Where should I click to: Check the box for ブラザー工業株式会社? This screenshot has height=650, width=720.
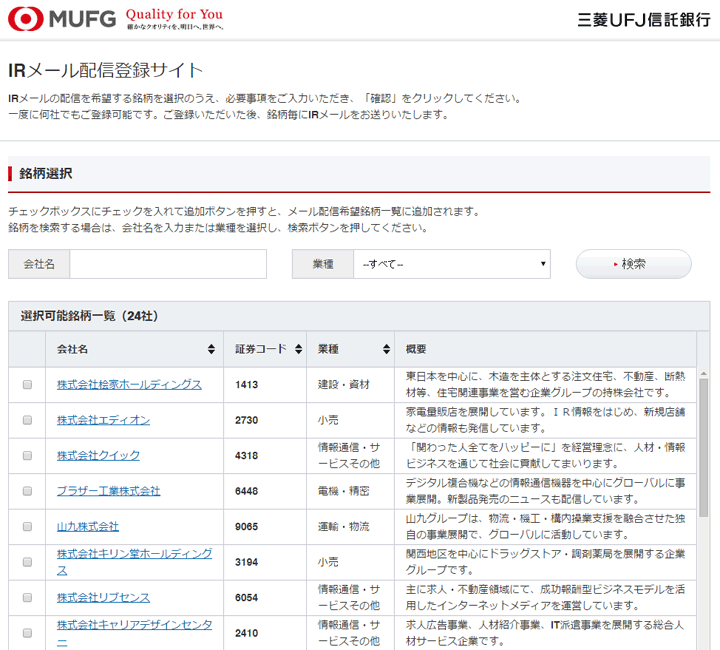(28, 491)
